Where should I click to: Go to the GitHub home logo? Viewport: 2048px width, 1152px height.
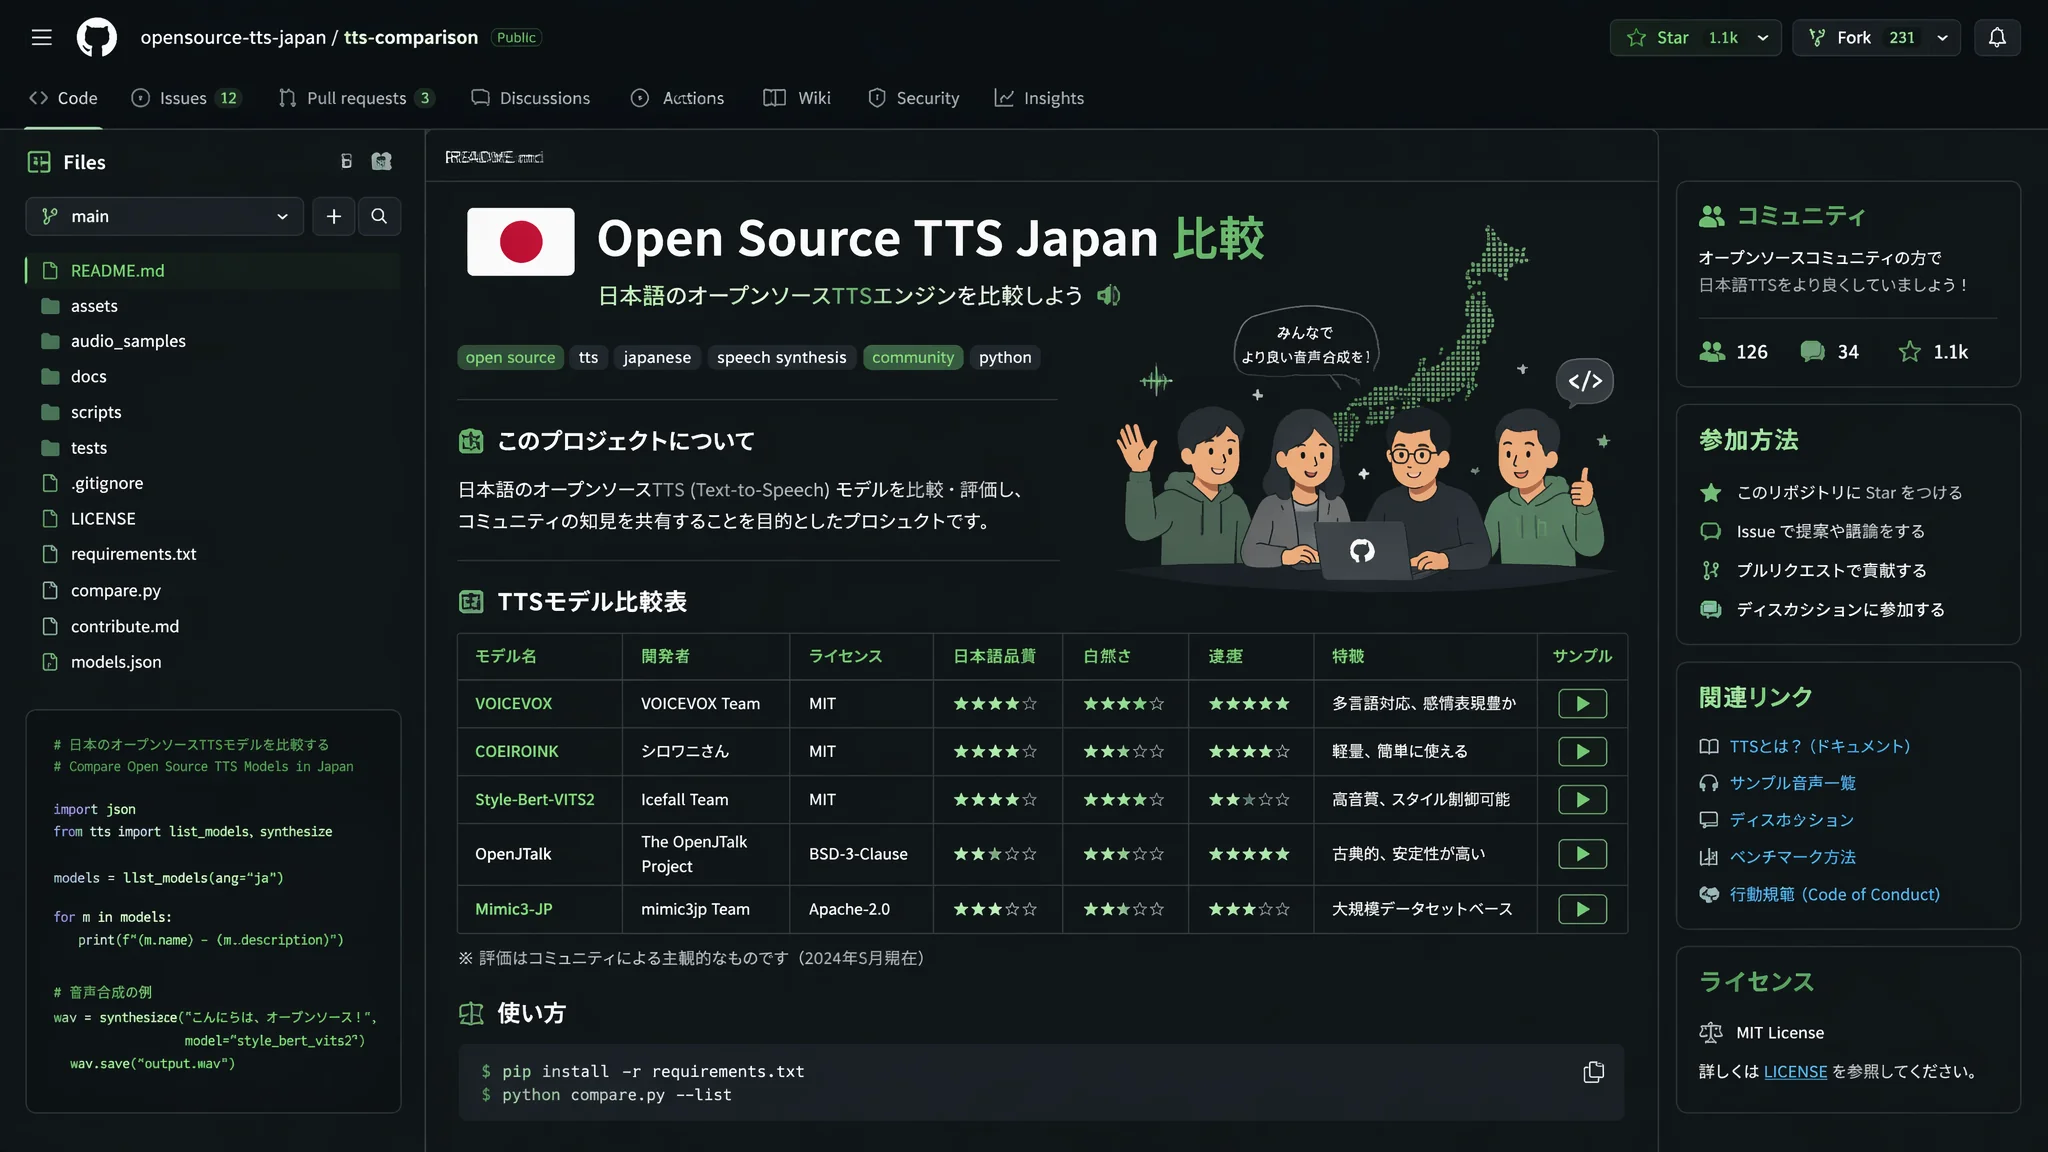coord(97,37)
